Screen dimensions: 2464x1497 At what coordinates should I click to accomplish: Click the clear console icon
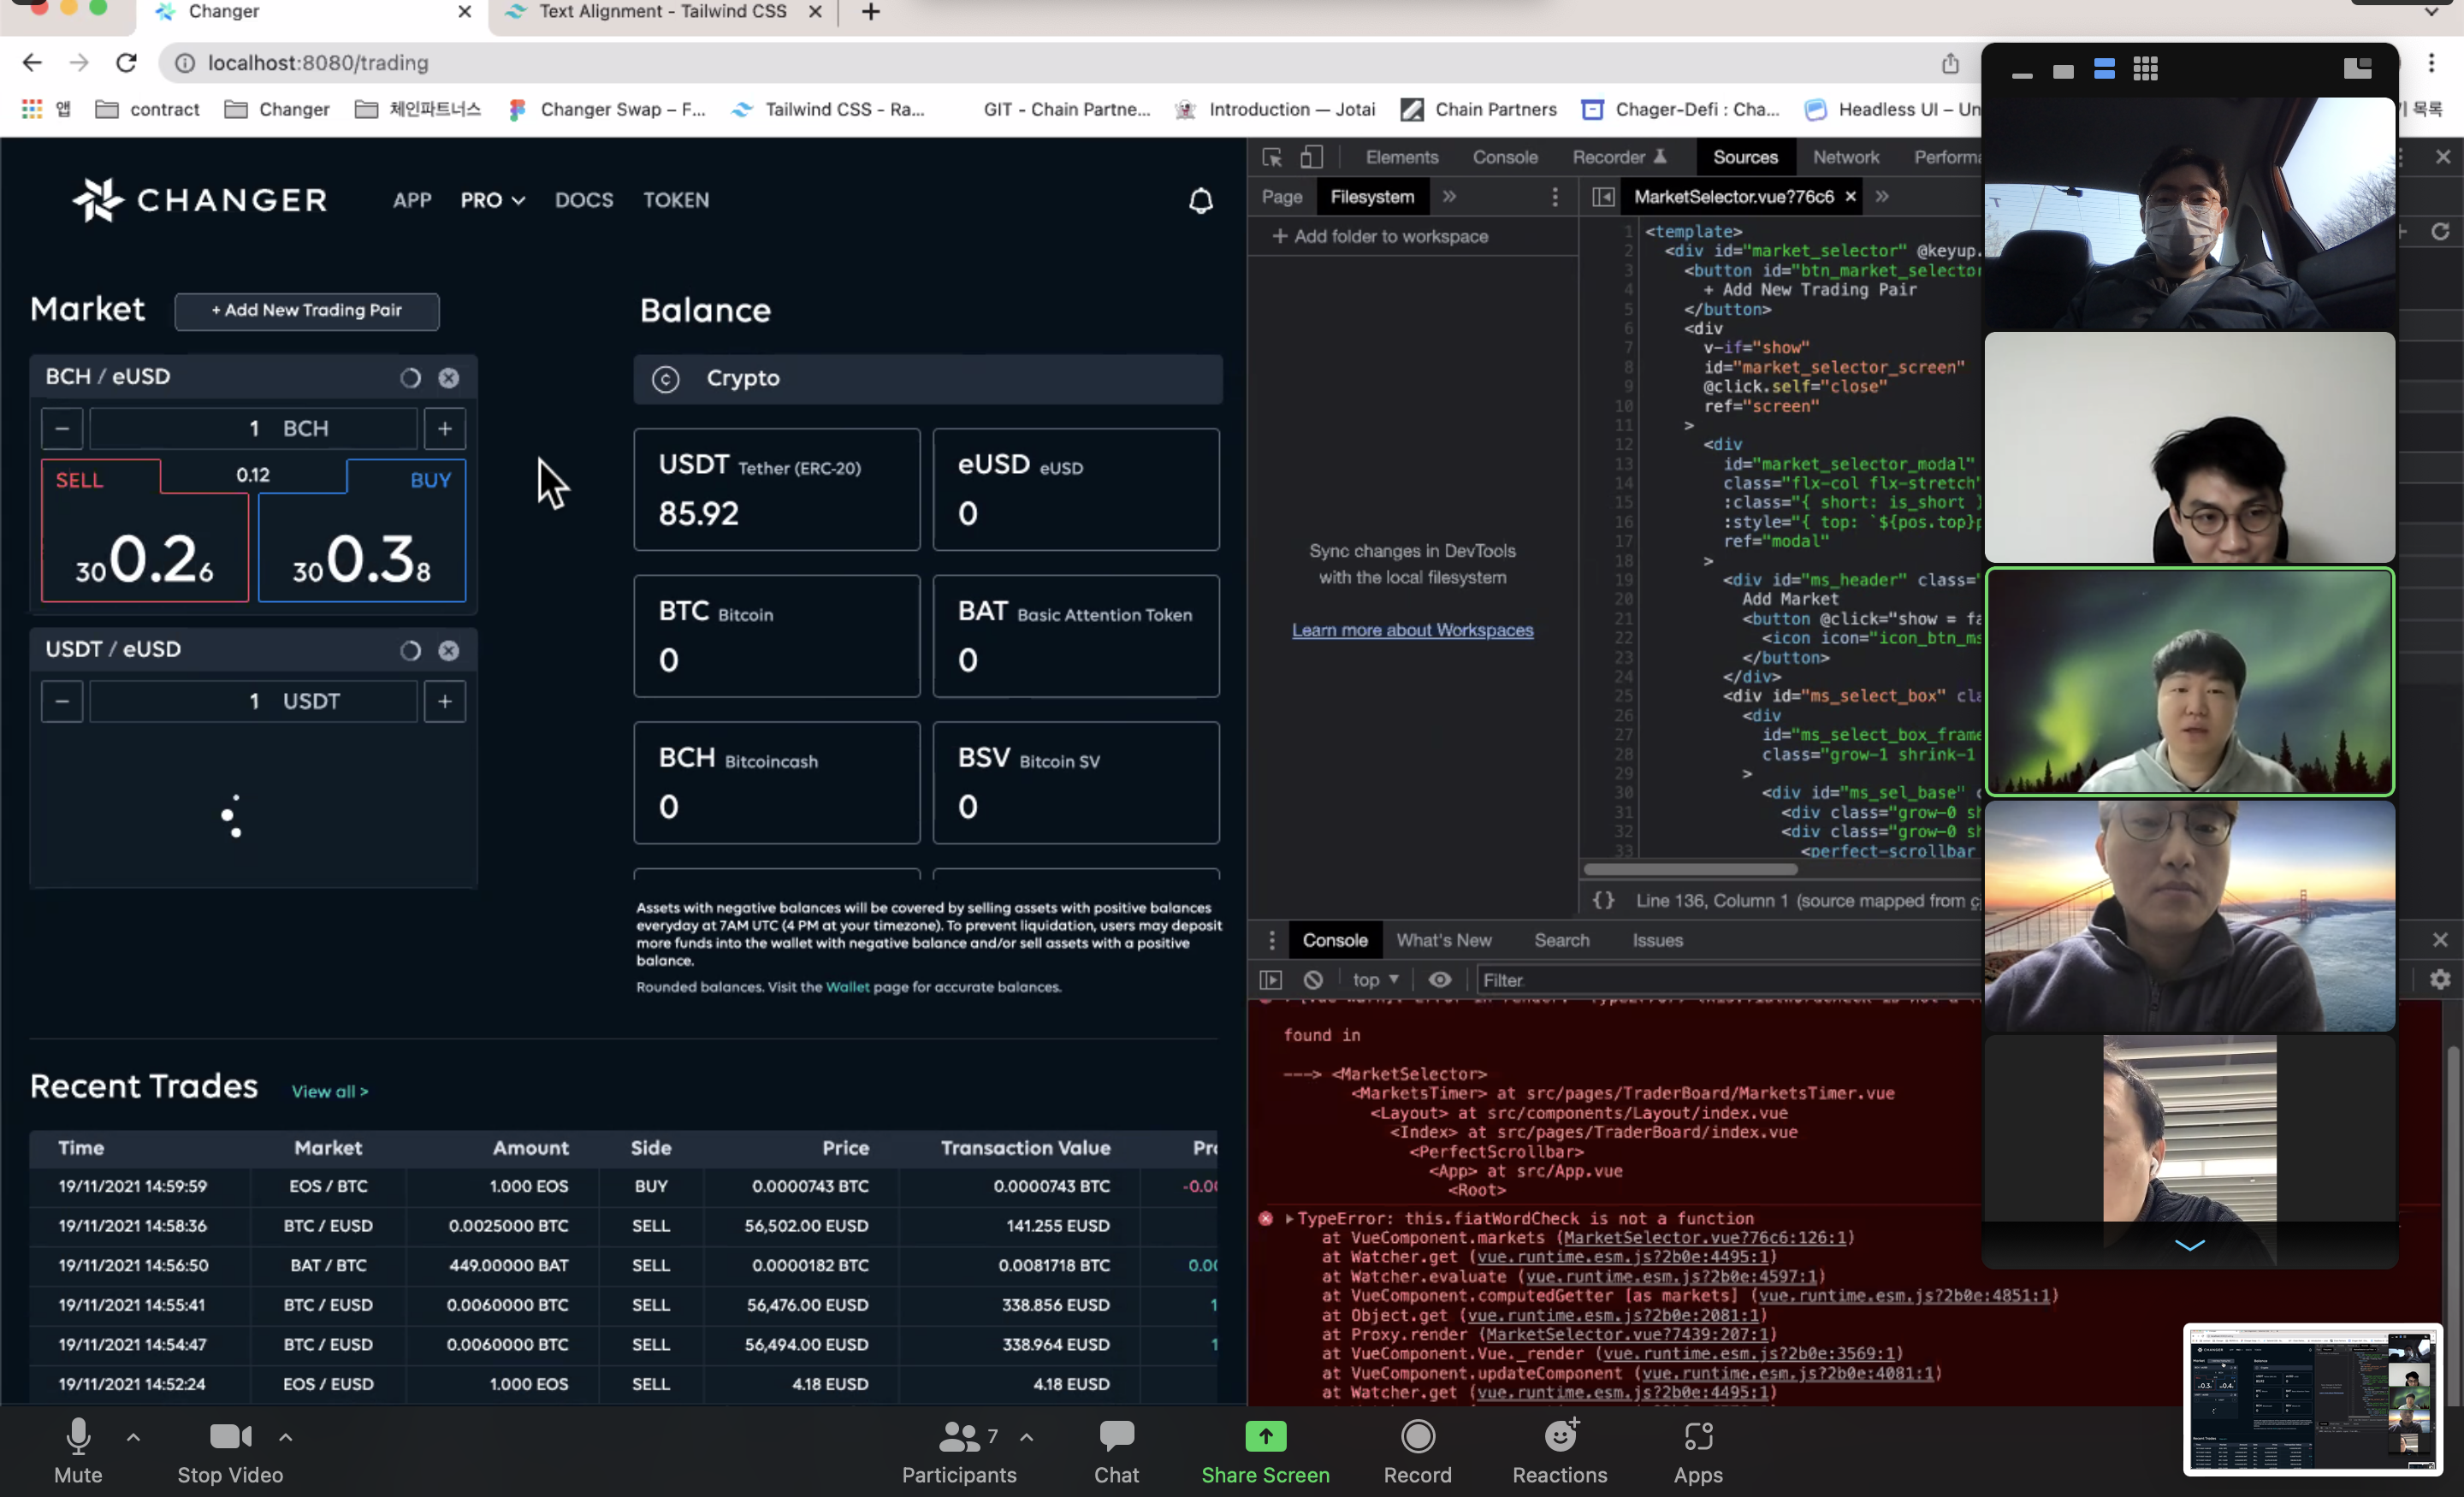pyautogui.click(x=1313, y=980)
